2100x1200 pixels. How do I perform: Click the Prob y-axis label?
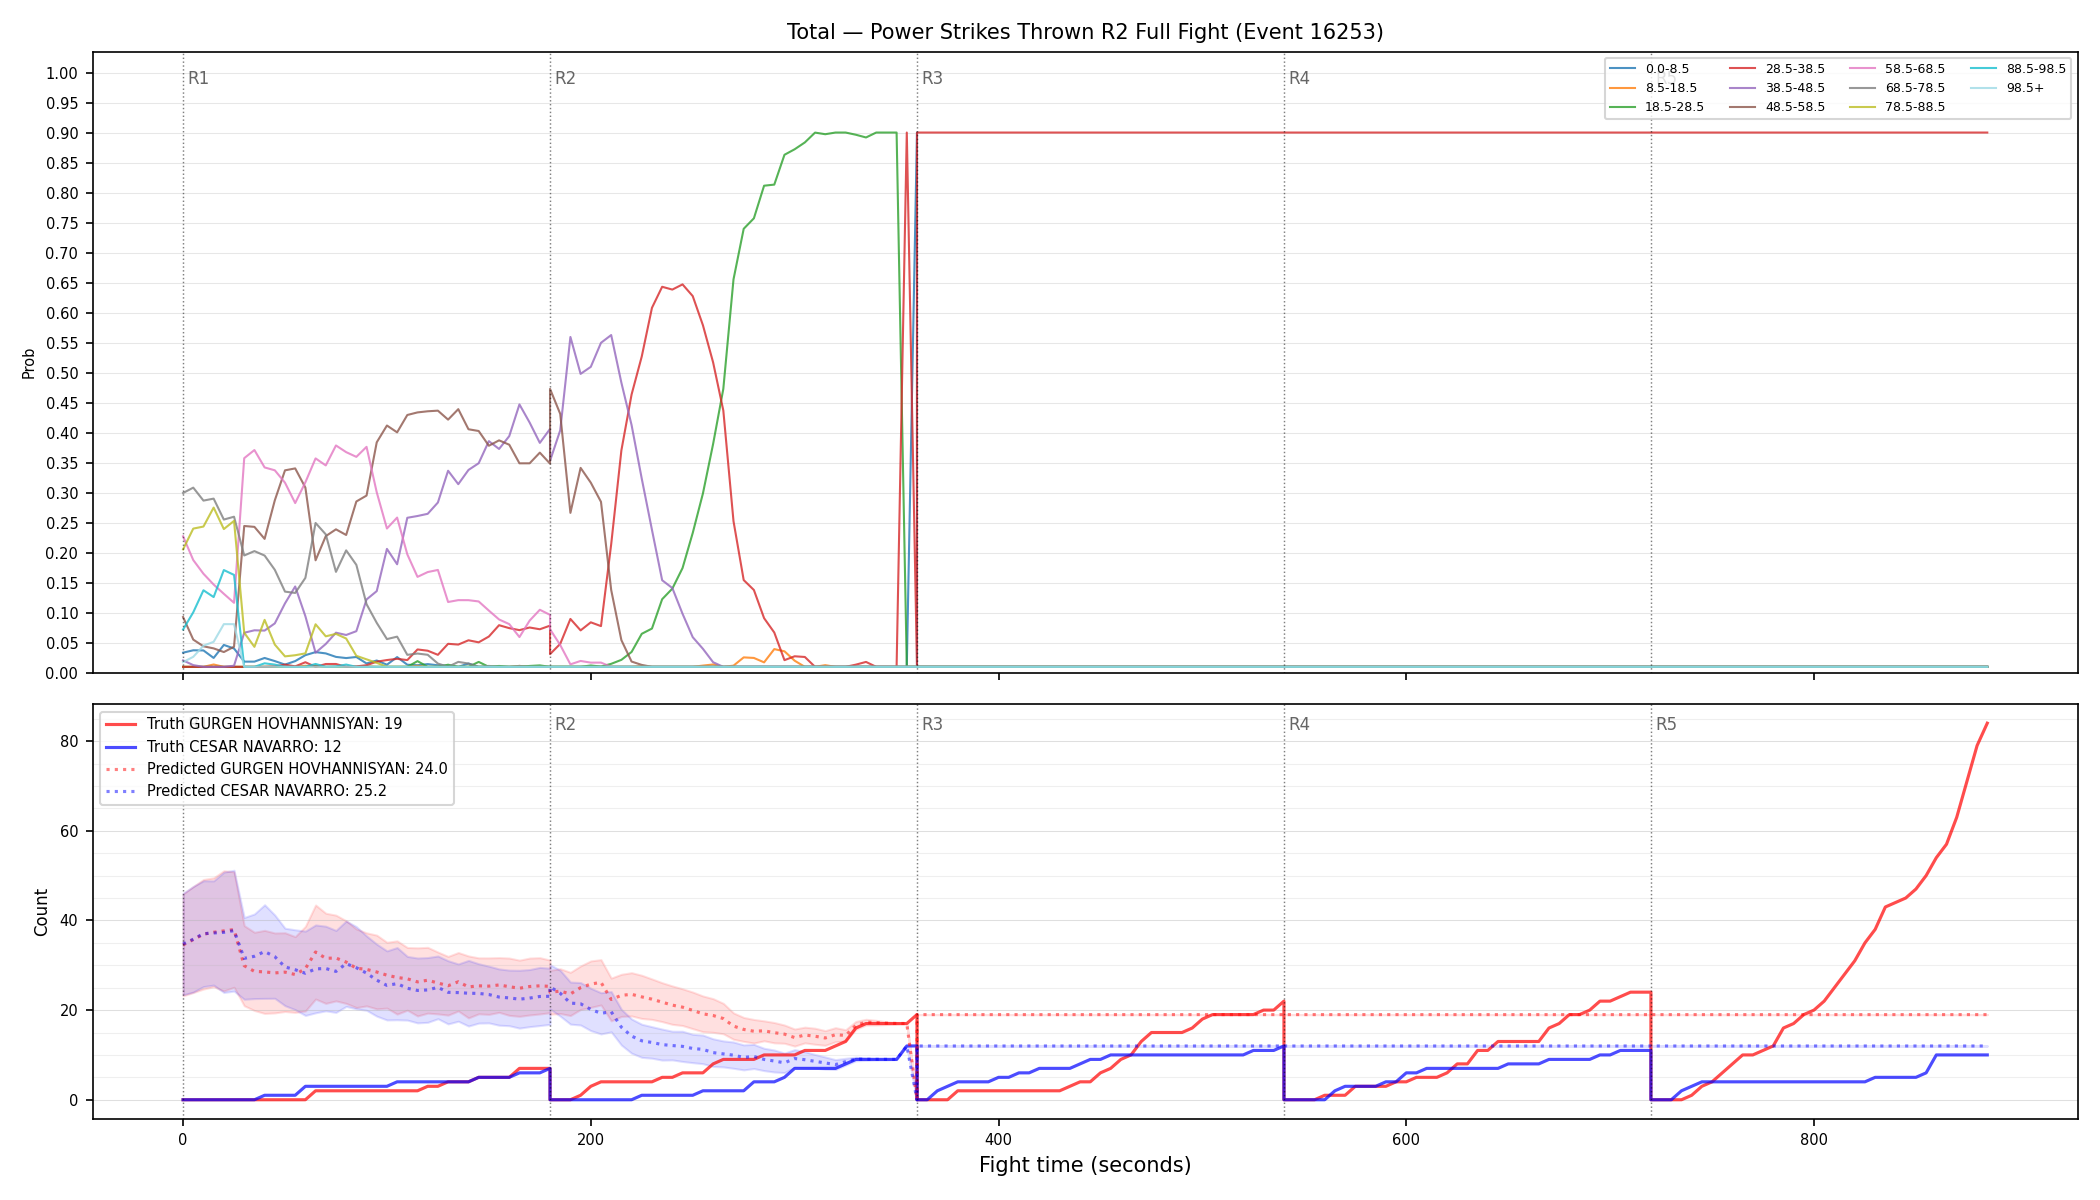[28, 363]
